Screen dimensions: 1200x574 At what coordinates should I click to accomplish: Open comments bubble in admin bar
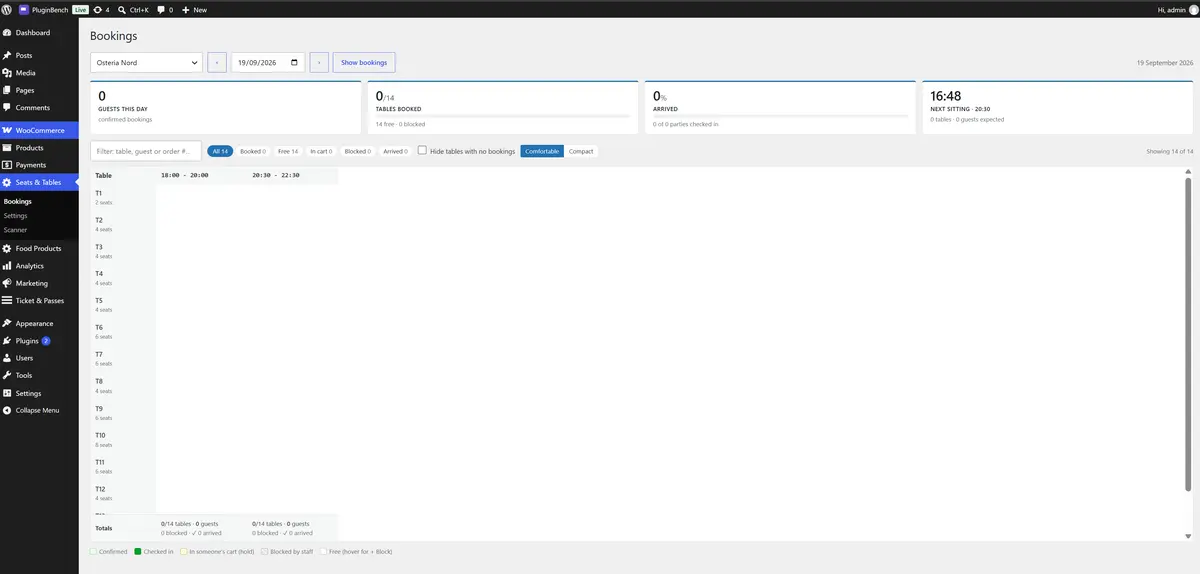[x=165, y=9]
